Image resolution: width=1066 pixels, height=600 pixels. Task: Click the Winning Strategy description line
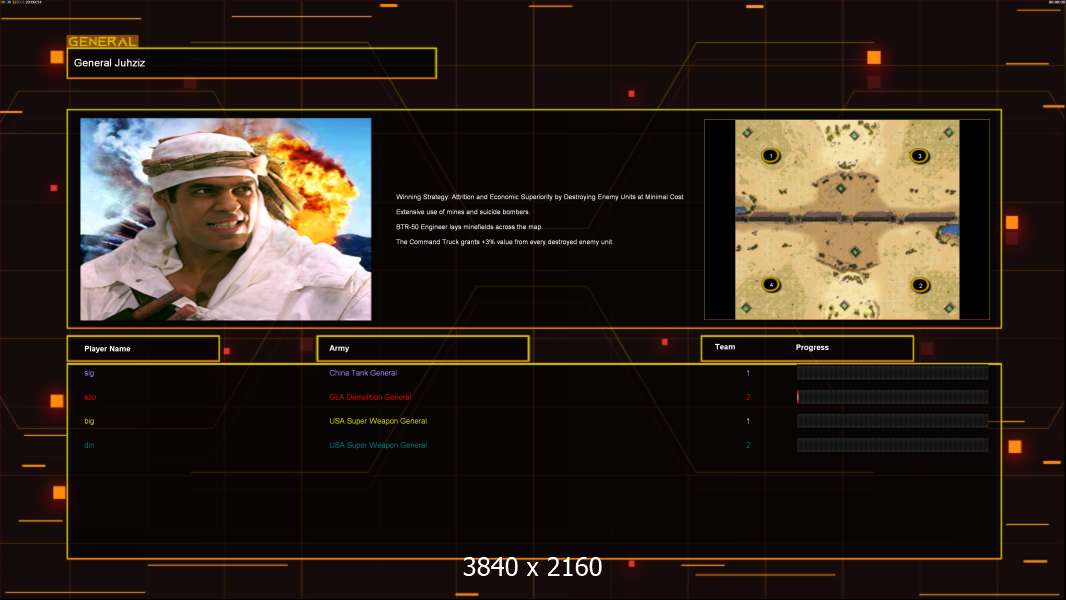[x=539, y=197]
